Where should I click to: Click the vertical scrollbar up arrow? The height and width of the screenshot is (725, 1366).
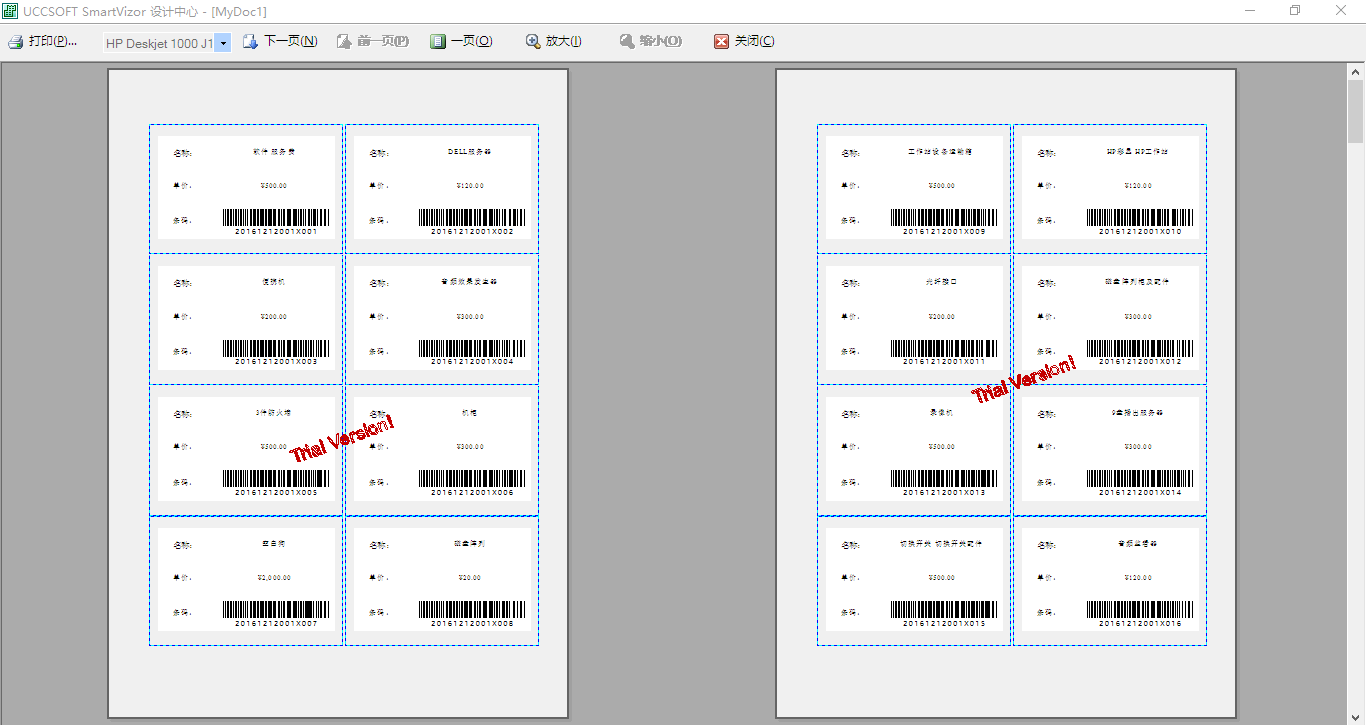1356,72
